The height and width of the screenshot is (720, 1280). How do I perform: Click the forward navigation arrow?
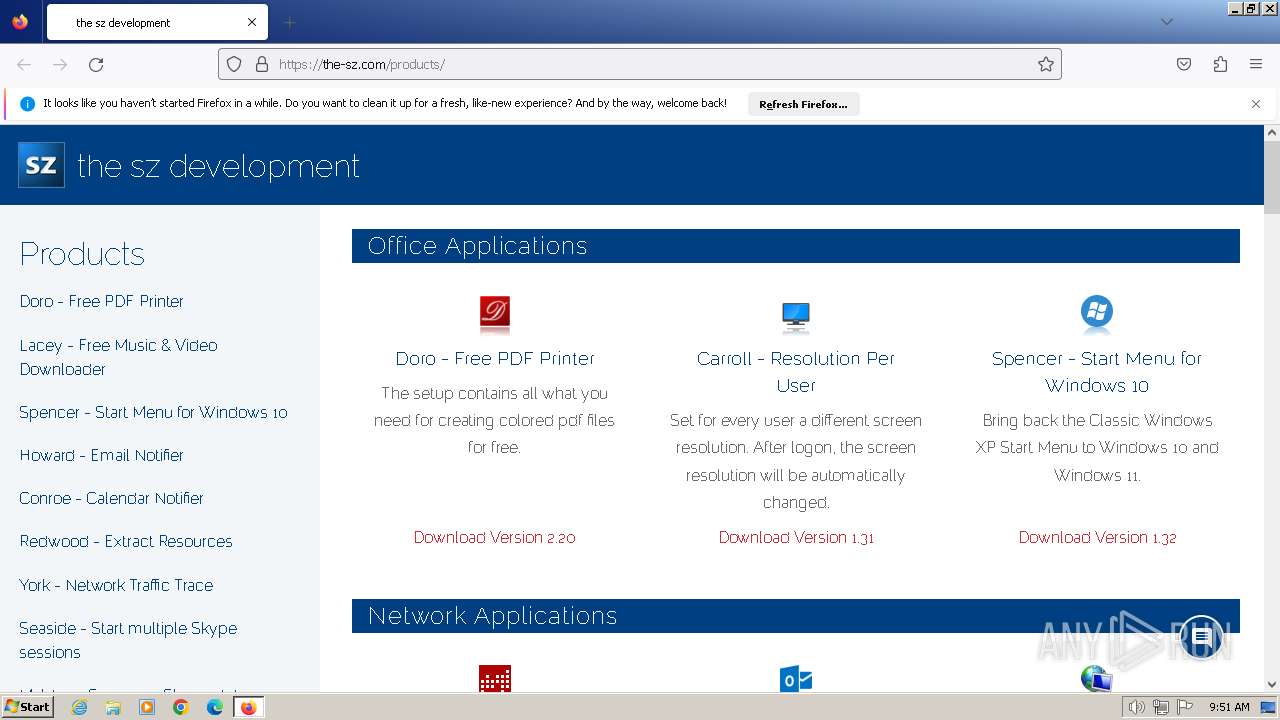(60, 64)
